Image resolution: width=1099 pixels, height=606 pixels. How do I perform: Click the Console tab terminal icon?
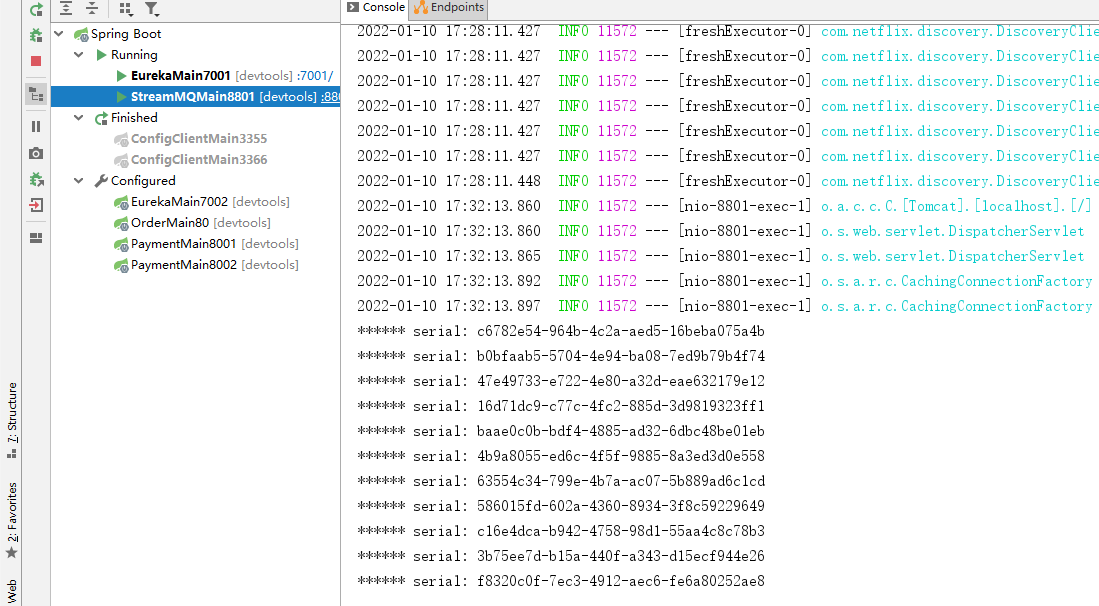(x=353, y=7)
